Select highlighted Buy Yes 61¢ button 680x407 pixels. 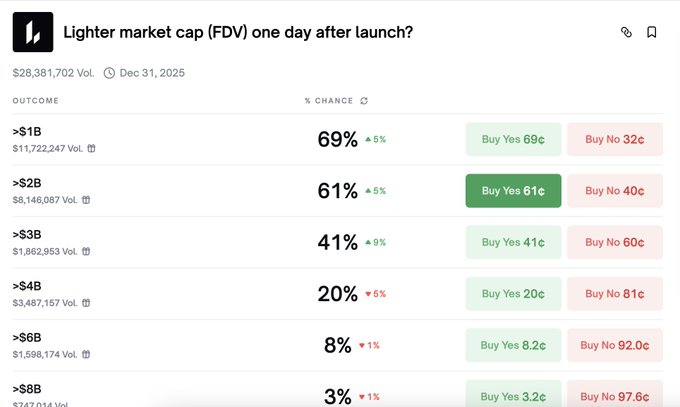[x=513, y=191]
